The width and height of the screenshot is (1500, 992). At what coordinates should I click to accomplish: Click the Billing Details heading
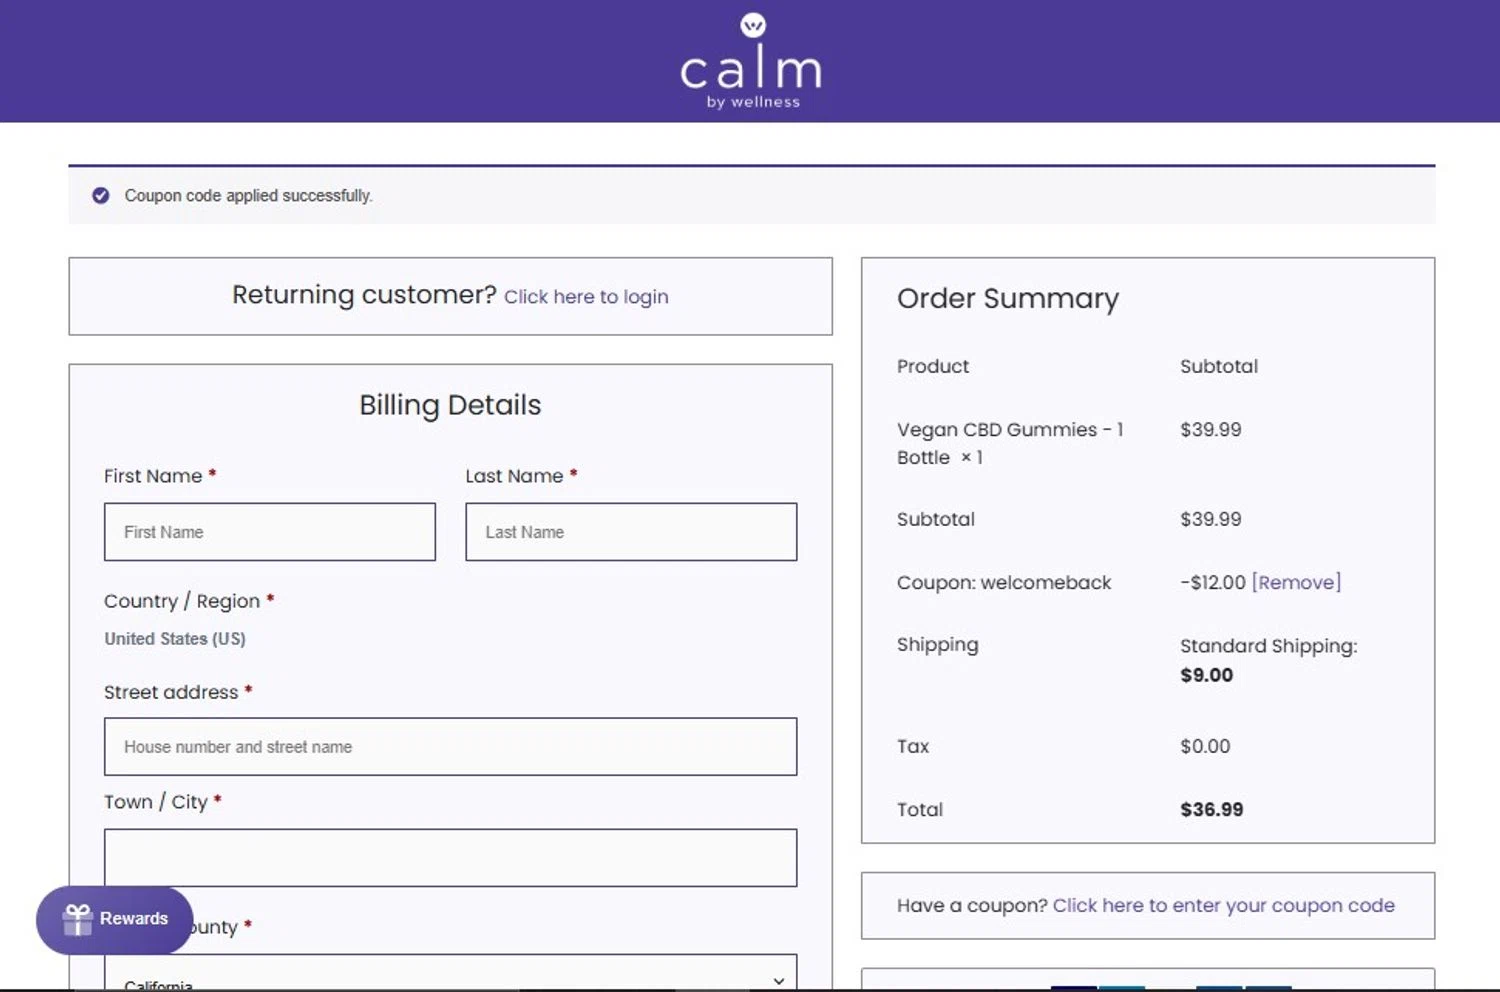[450, 405]
